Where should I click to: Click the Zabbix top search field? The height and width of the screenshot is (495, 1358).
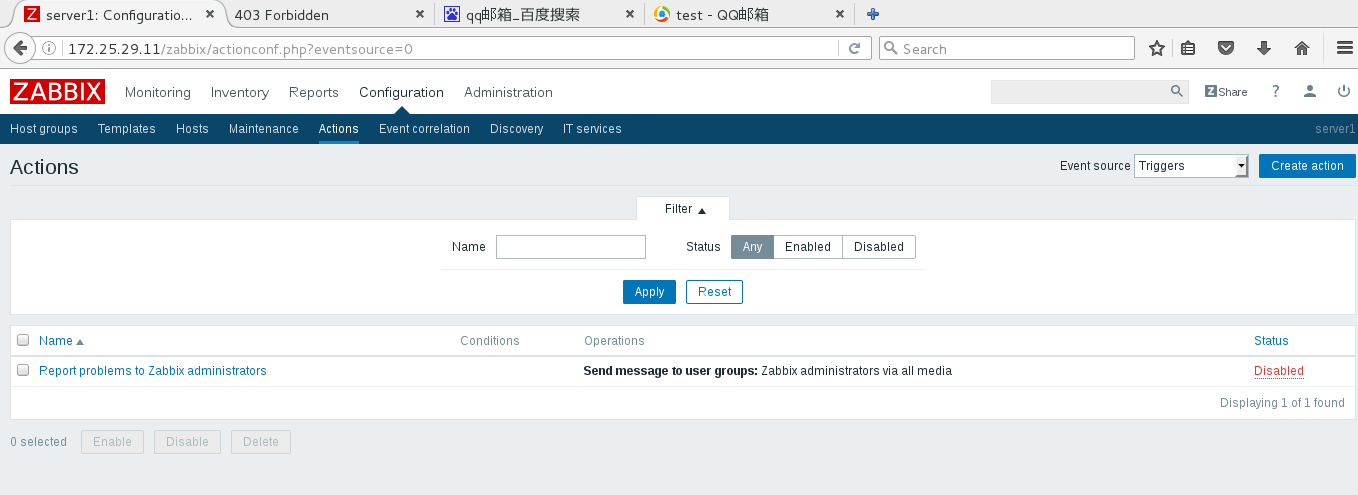click(x=1080, y=92)
